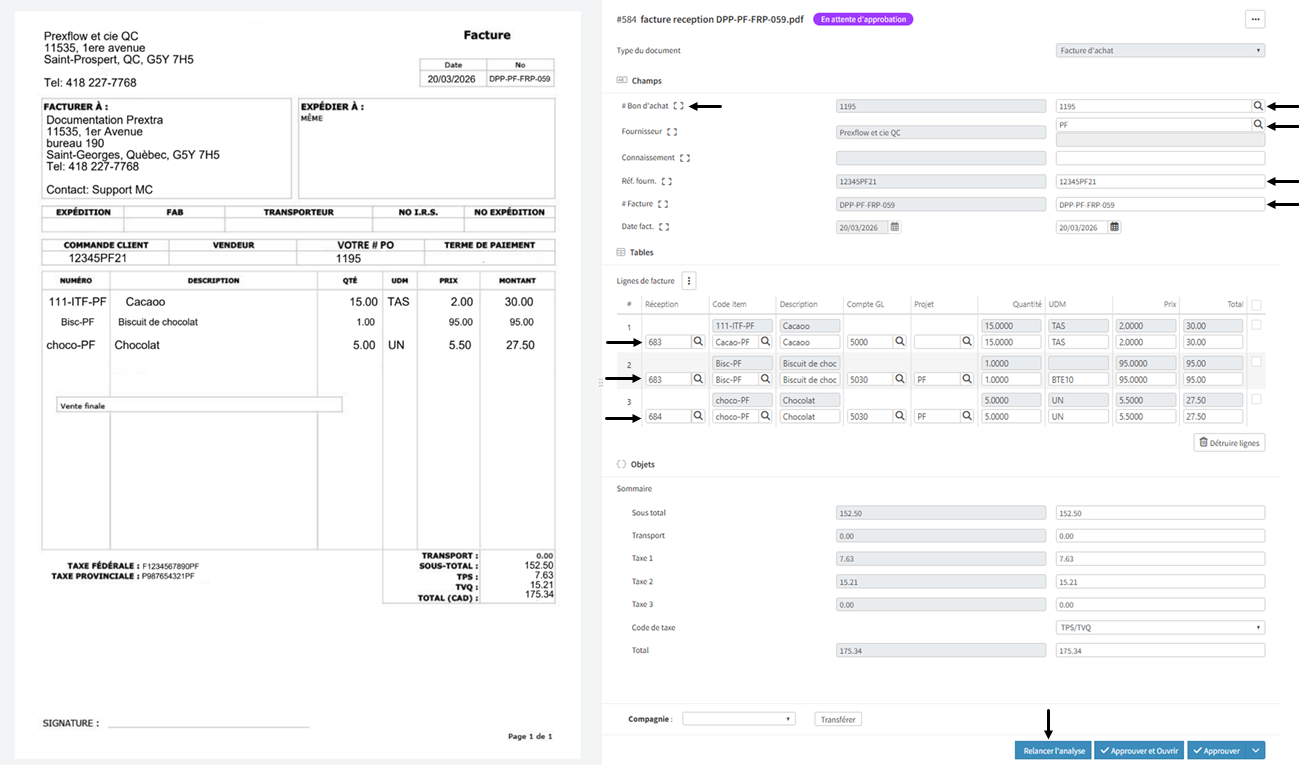This screenshot has height=765, width=1299.
Task: Click capture-region icon beside # Facture label
Action: coord(663,204)
